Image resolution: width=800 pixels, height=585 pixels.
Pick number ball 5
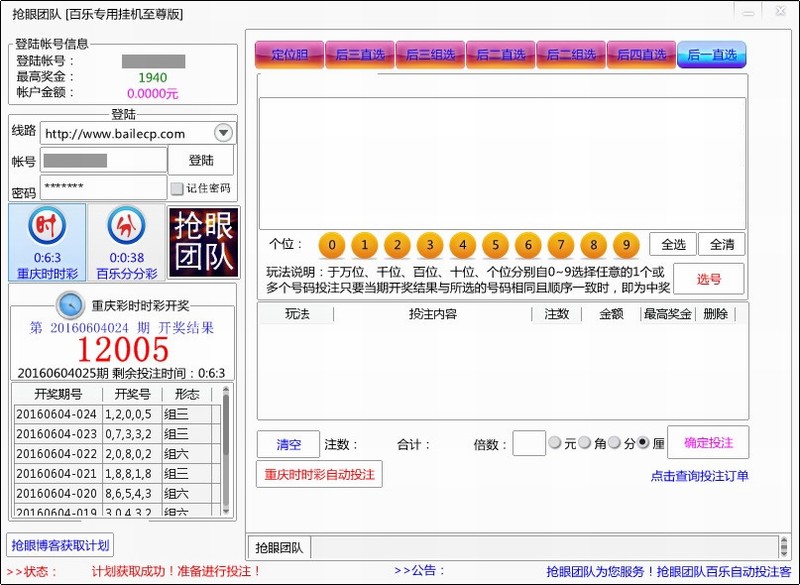pyautogui.click(x=495, y=245)
